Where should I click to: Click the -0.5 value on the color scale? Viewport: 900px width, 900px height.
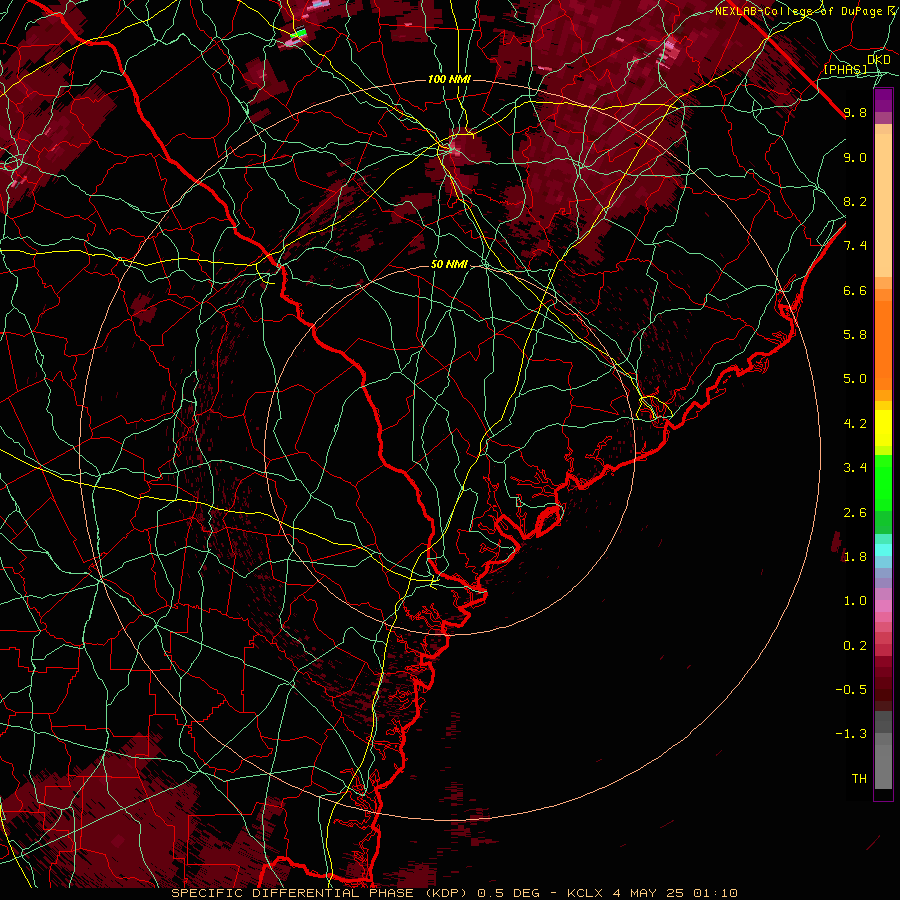[x=851, y=690]
